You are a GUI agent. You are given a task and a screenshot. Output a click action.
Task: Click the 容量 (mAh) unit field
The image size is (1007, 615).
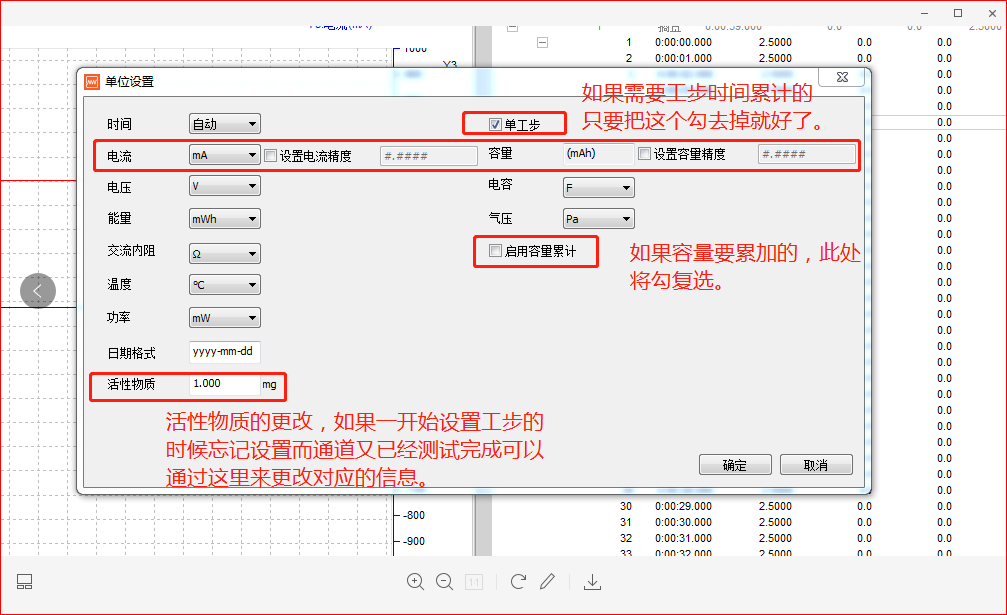pyautogui.click(x=599, y=154)
